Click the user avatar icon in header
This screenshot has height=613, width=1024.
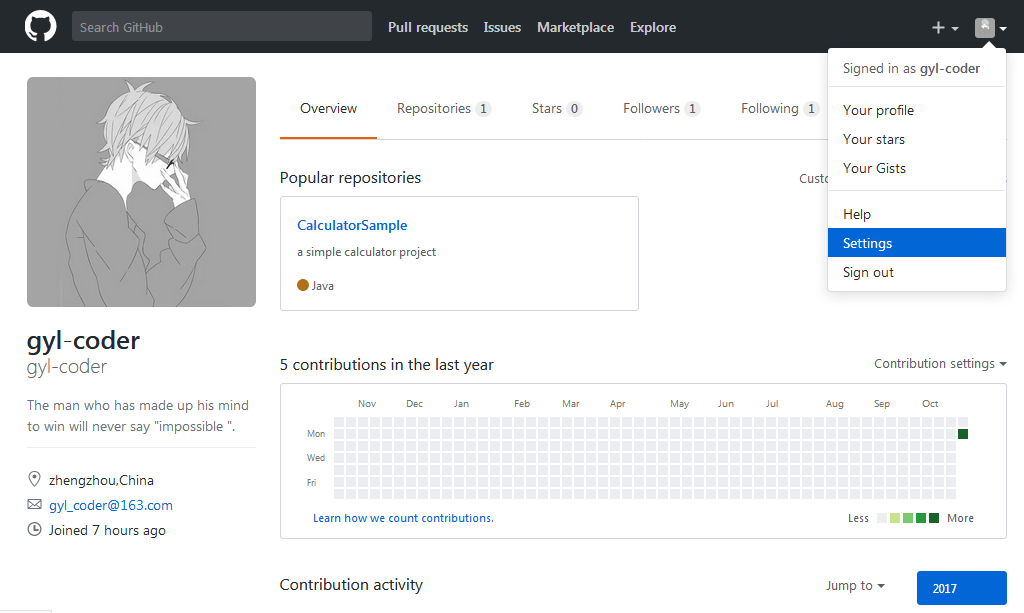(985, 28)
